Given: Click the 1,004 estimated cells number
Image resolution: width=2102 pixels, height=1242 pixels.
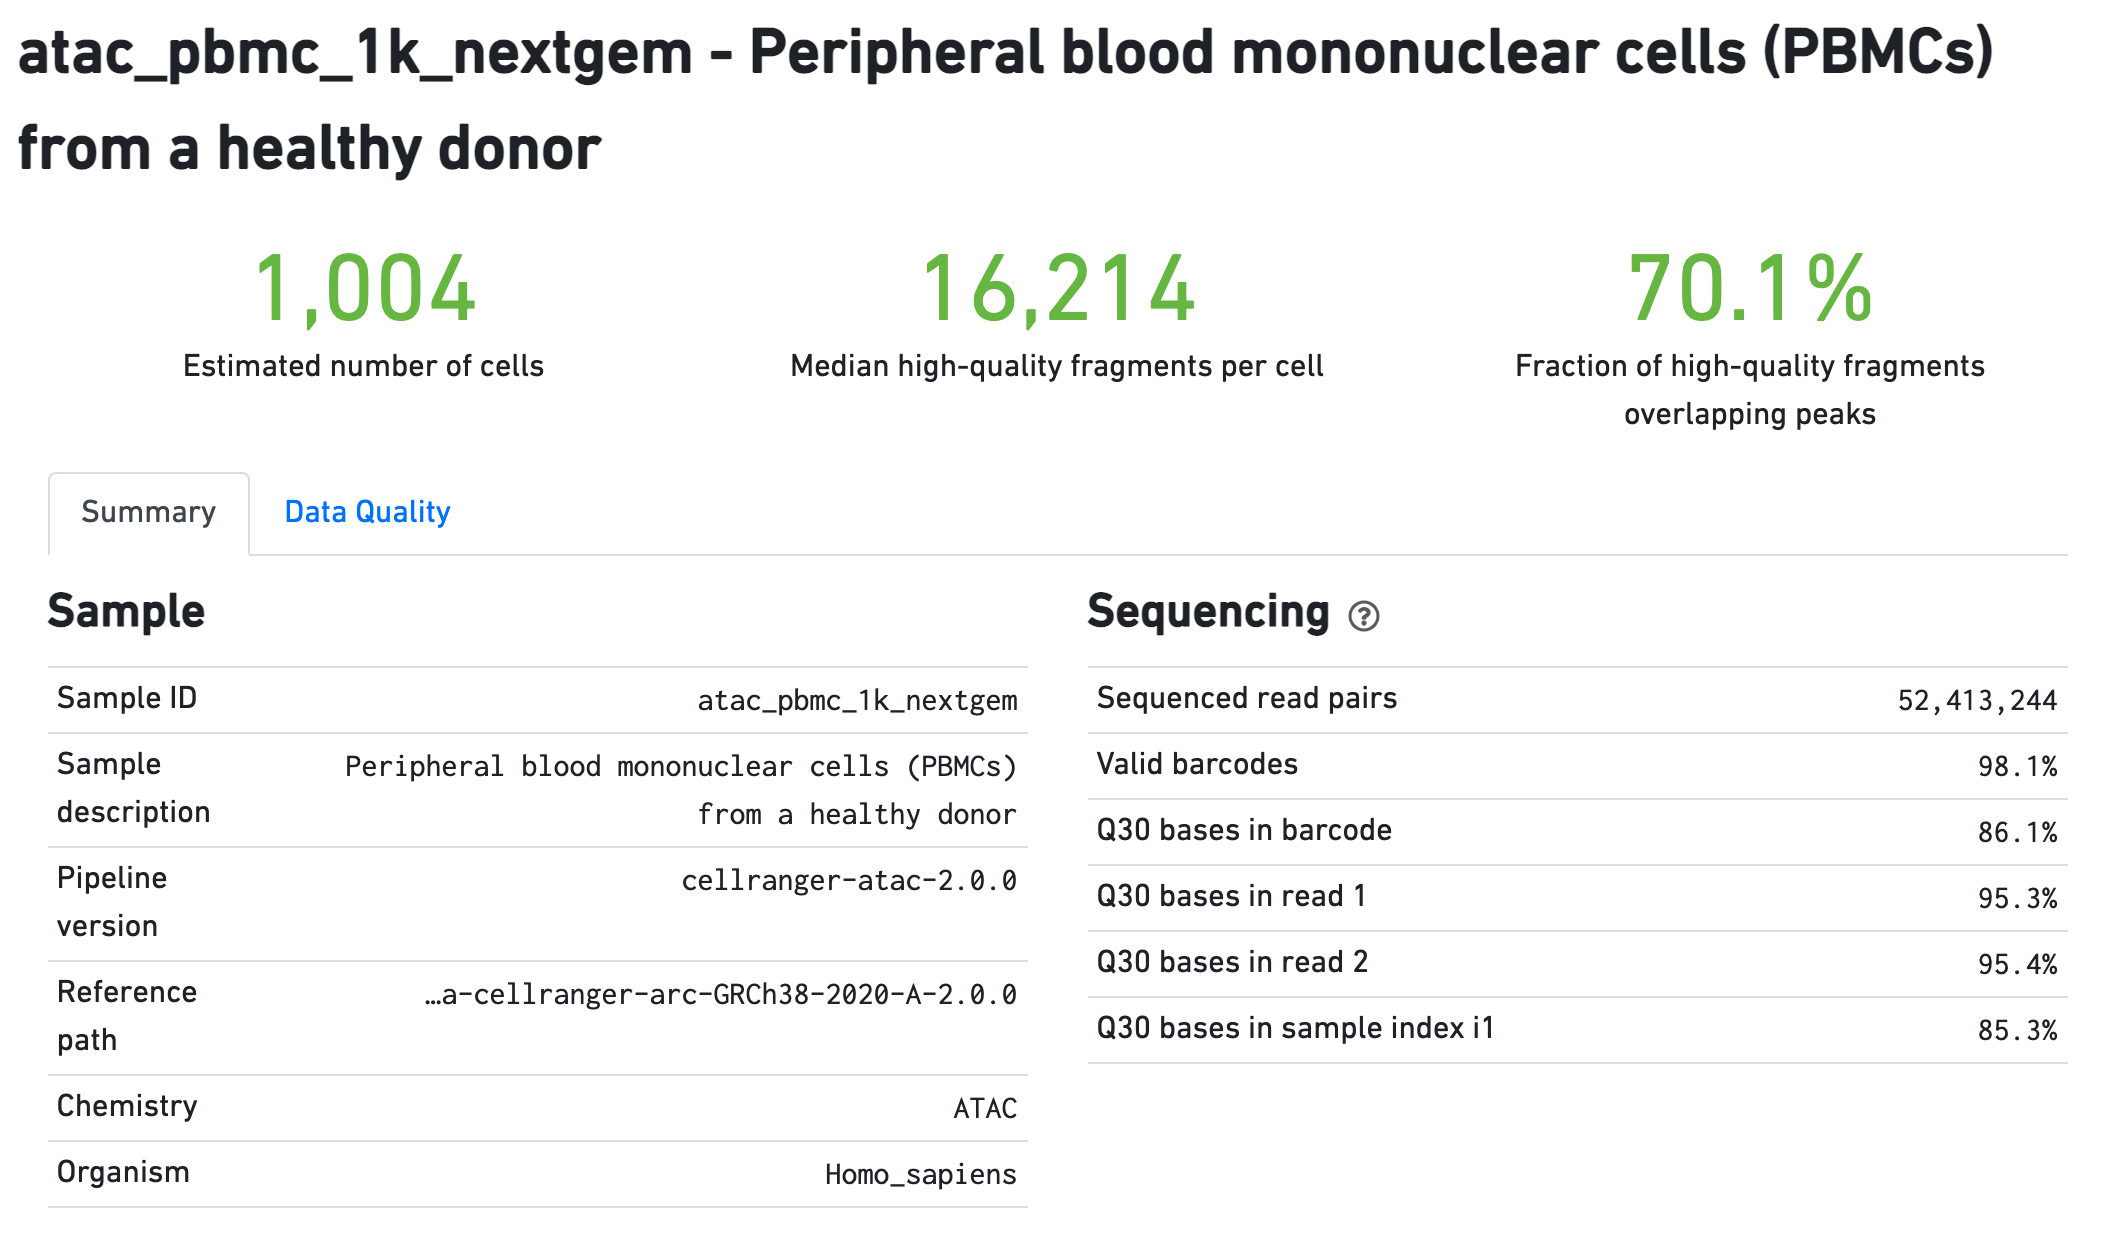Looking at the screenshot, I should coord(364,290).
